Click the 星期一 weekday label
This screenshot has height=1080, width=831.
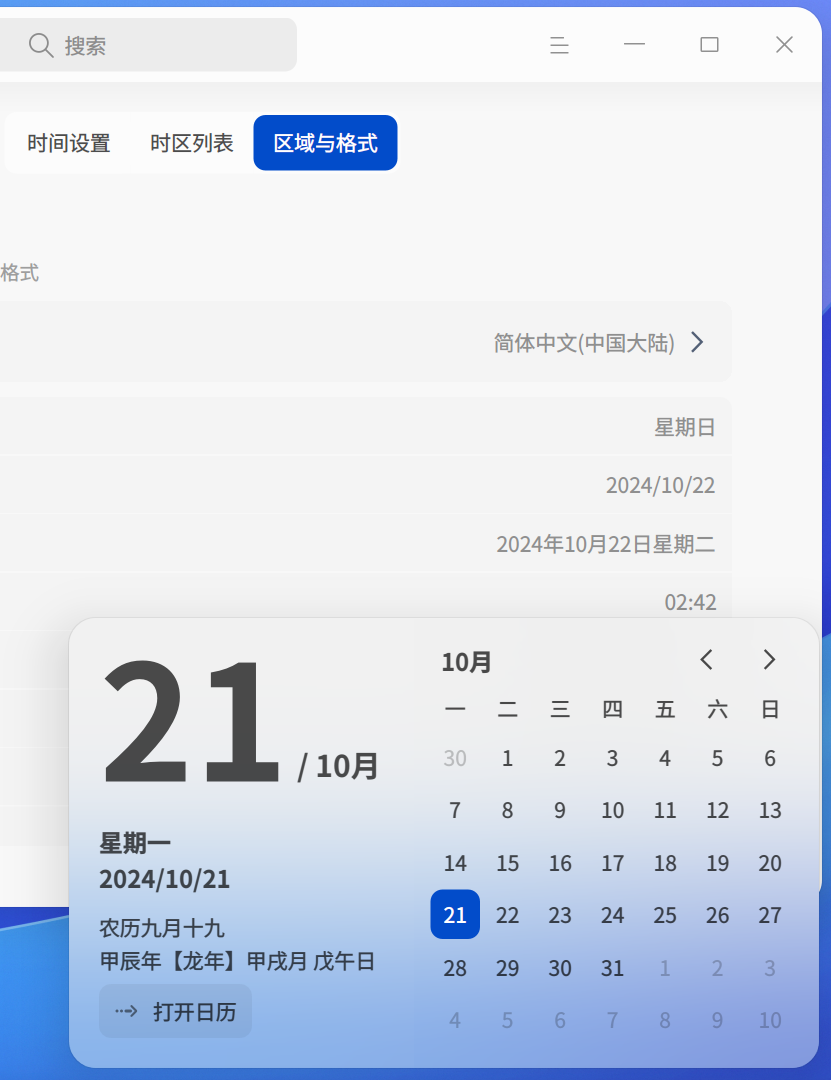[x=135, y=843]
